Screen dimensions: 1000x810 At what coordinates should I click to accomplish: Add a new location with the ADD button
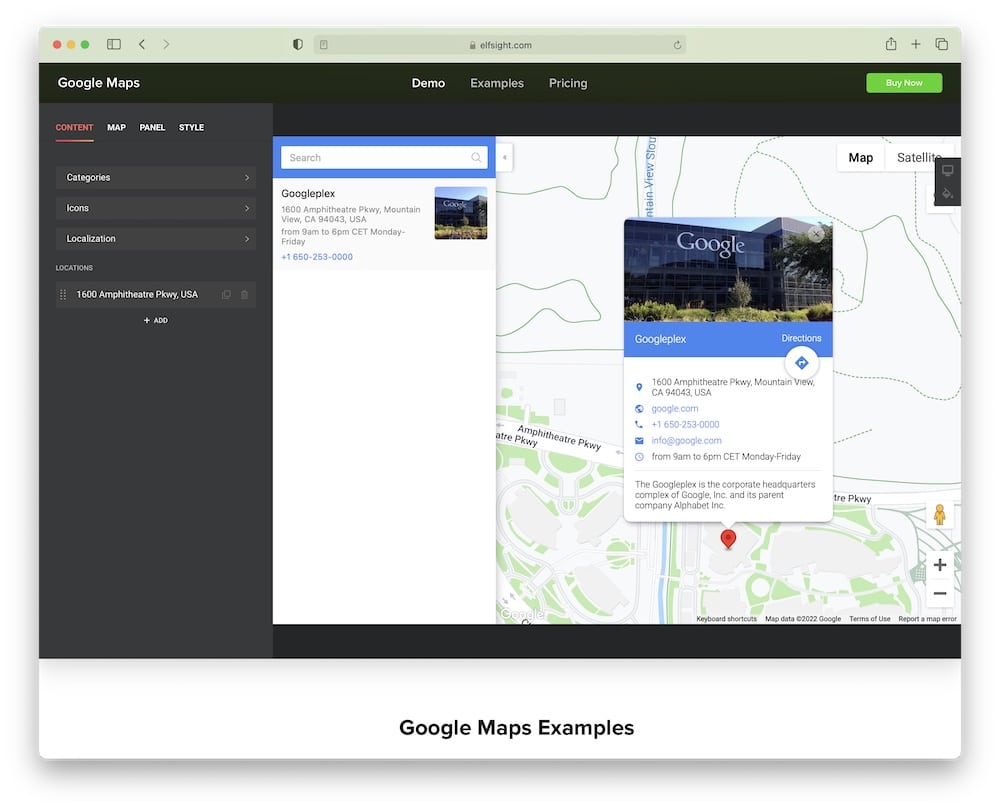[x=156, y=320]
